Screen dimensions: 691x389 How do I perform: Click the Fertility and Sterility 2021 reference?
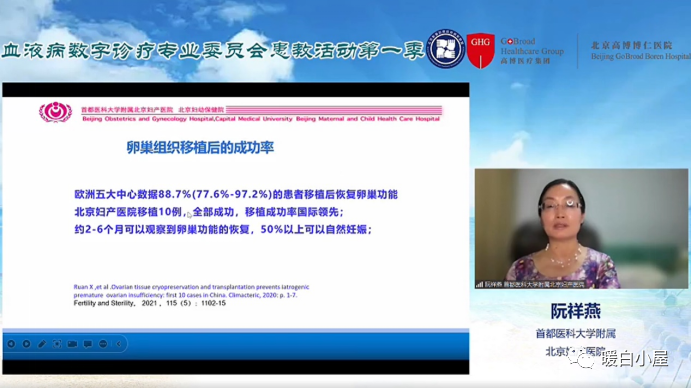[149, 304]
